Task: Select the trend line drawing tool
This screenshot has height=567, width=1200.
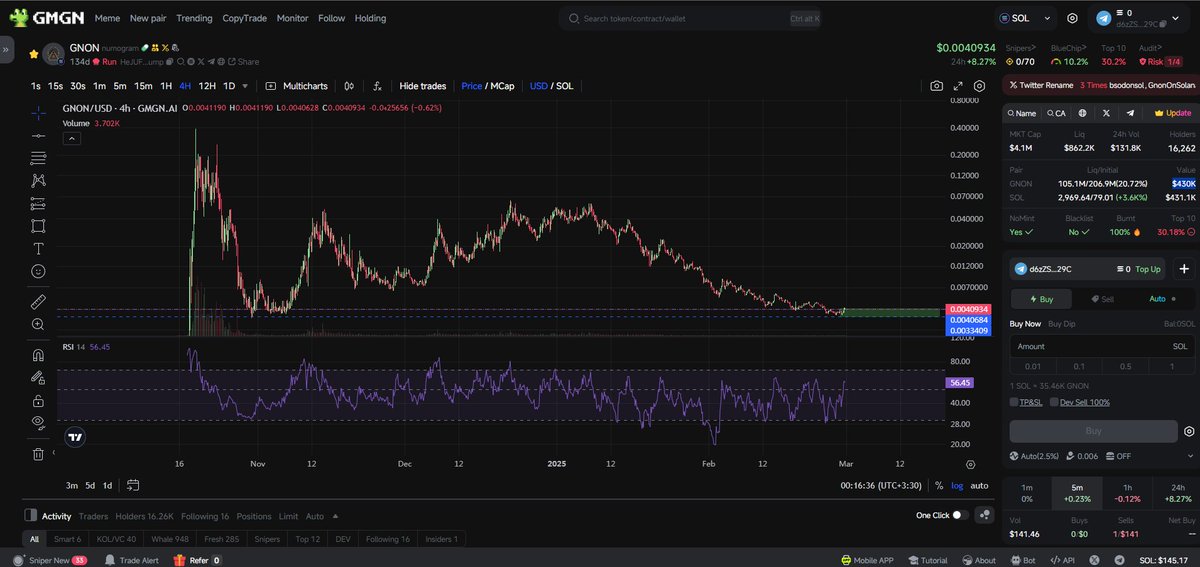Action: (38, 135)
